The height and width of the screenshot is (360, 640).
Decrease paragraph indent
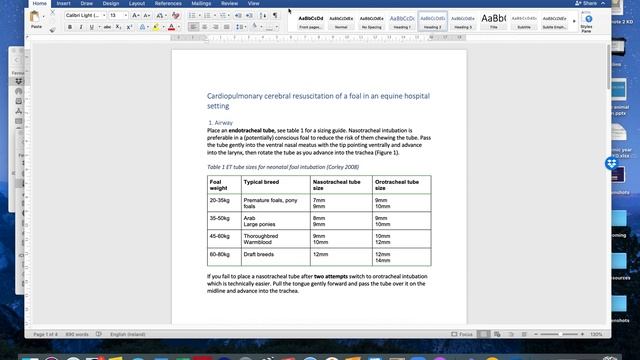click(238, 16)
